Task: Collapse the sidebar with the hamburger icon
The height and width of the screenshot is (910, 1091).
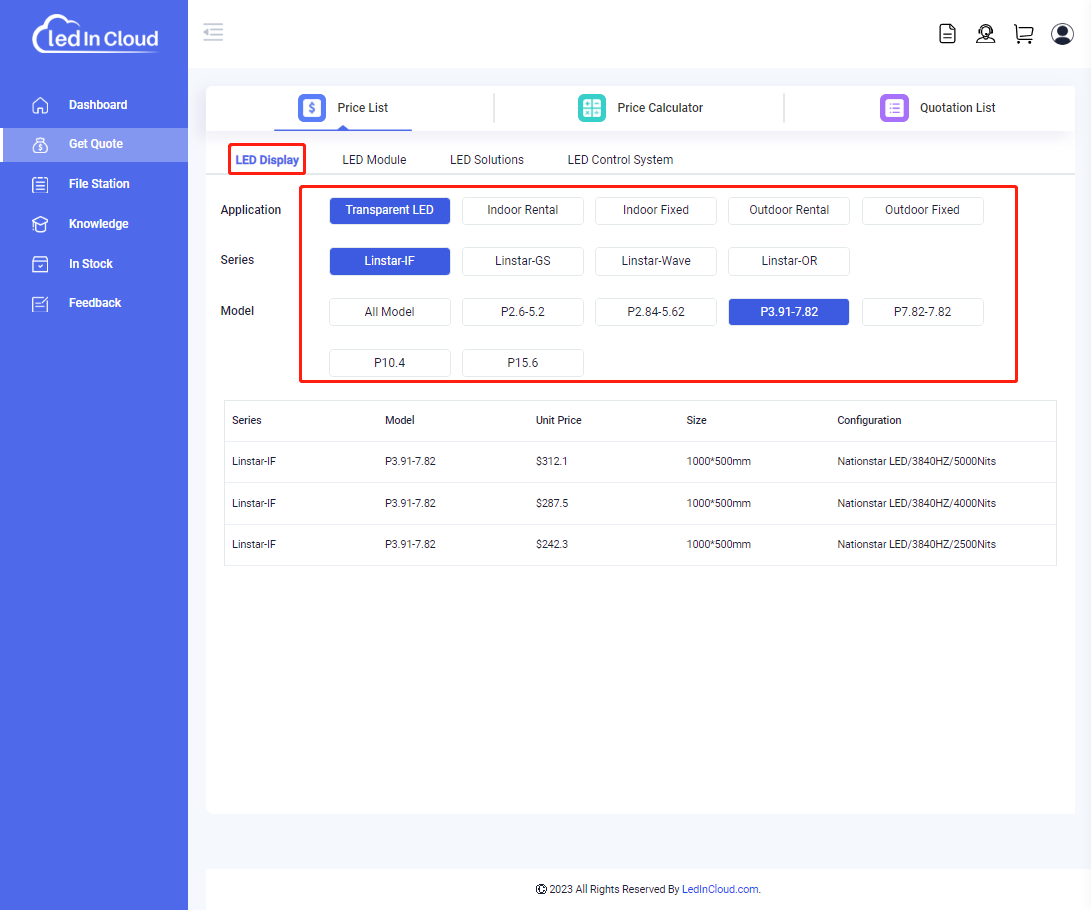Action: pyautogui.click(x=213, y=32)
